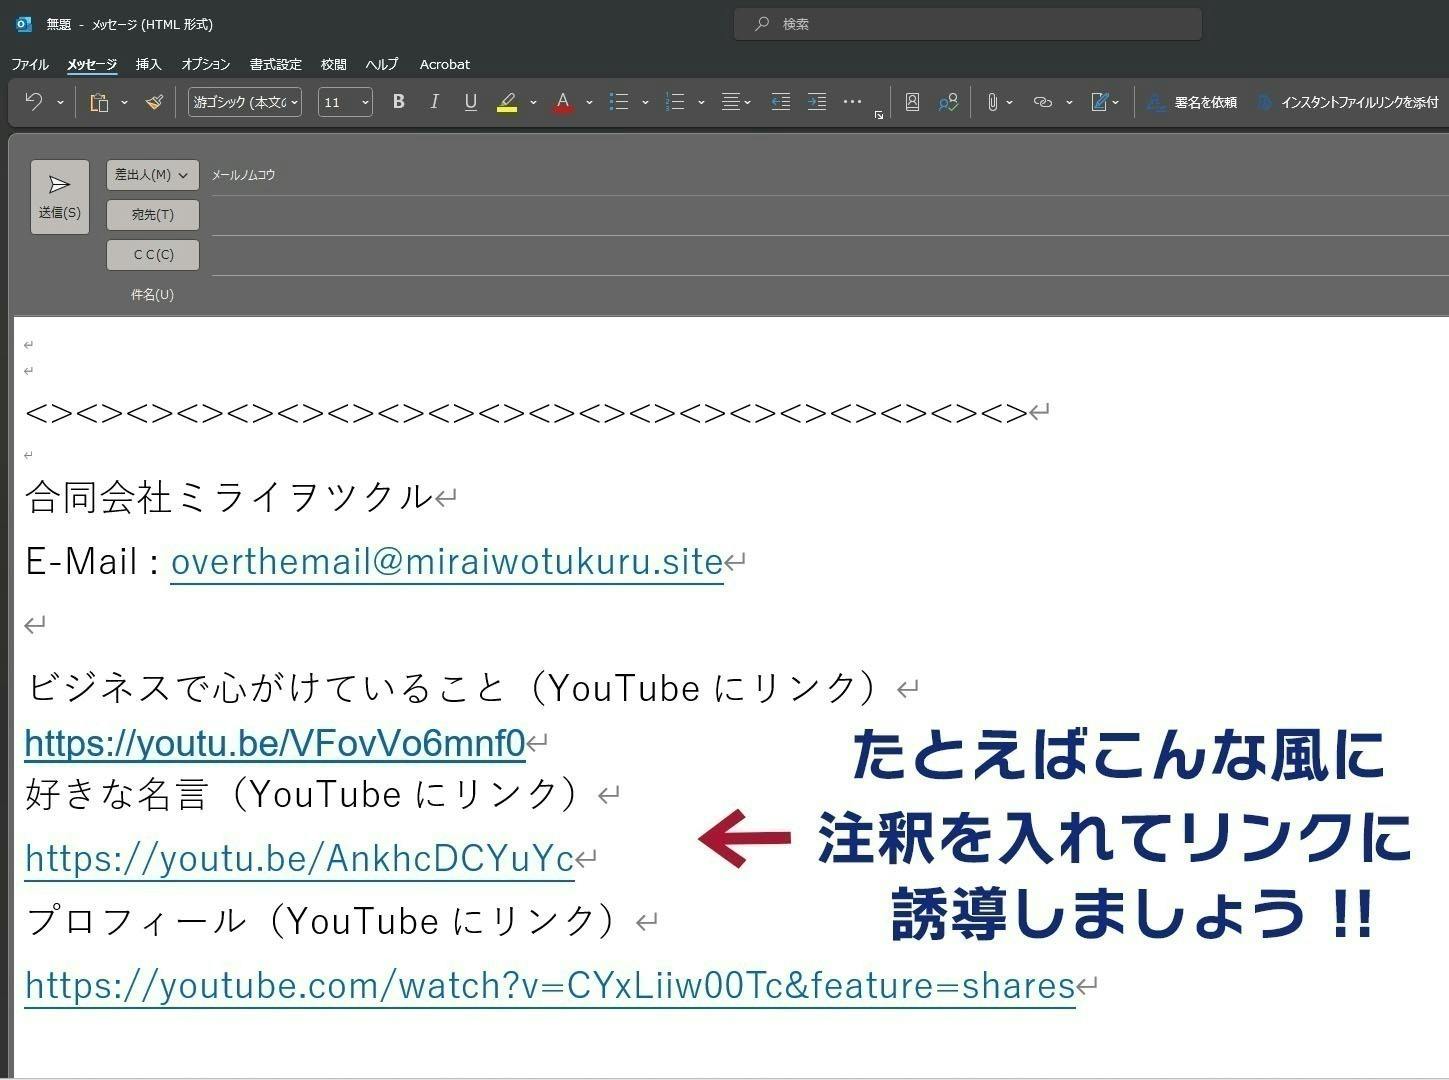Expand the Paste options dropdown
1449x1080 pixels.
click(124, 102)
